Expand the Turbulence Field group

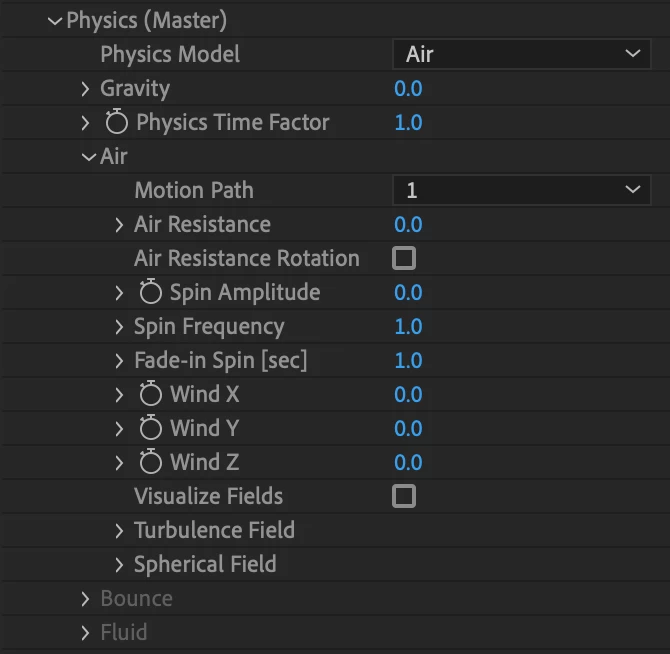(119, 531)
